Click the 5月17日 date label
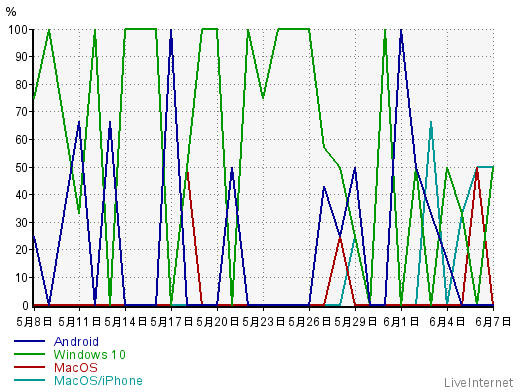This screenshot has height=392, width=520. (171, 322)
